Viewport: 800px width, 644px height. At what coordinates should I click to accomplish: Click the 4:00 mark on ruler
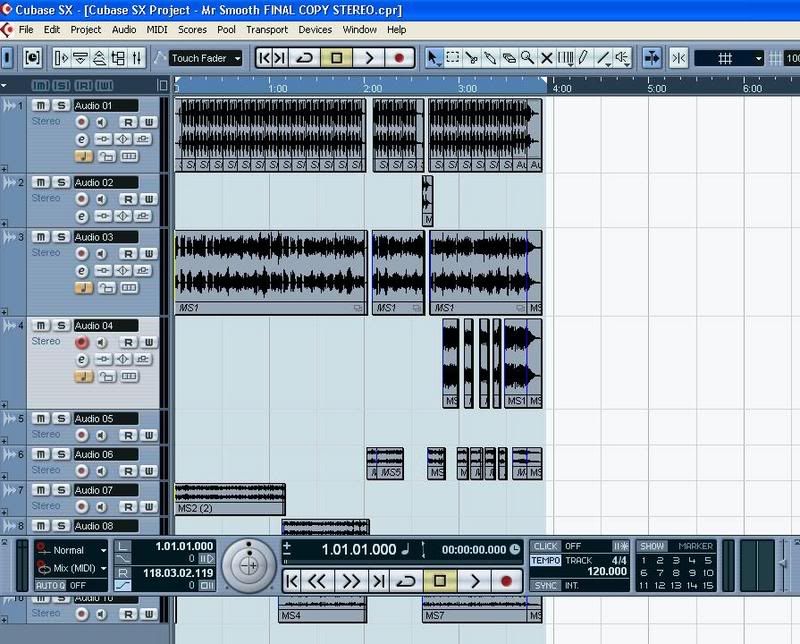coord(562,88)
